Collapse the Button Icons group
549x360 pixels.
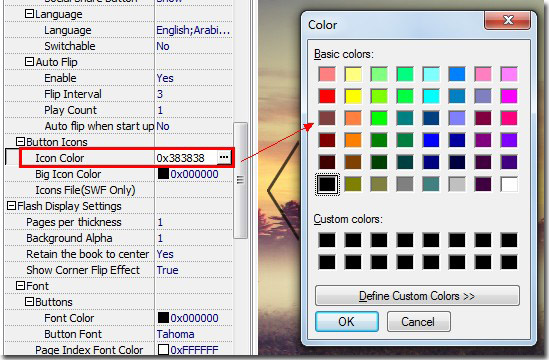coord(20,141)
